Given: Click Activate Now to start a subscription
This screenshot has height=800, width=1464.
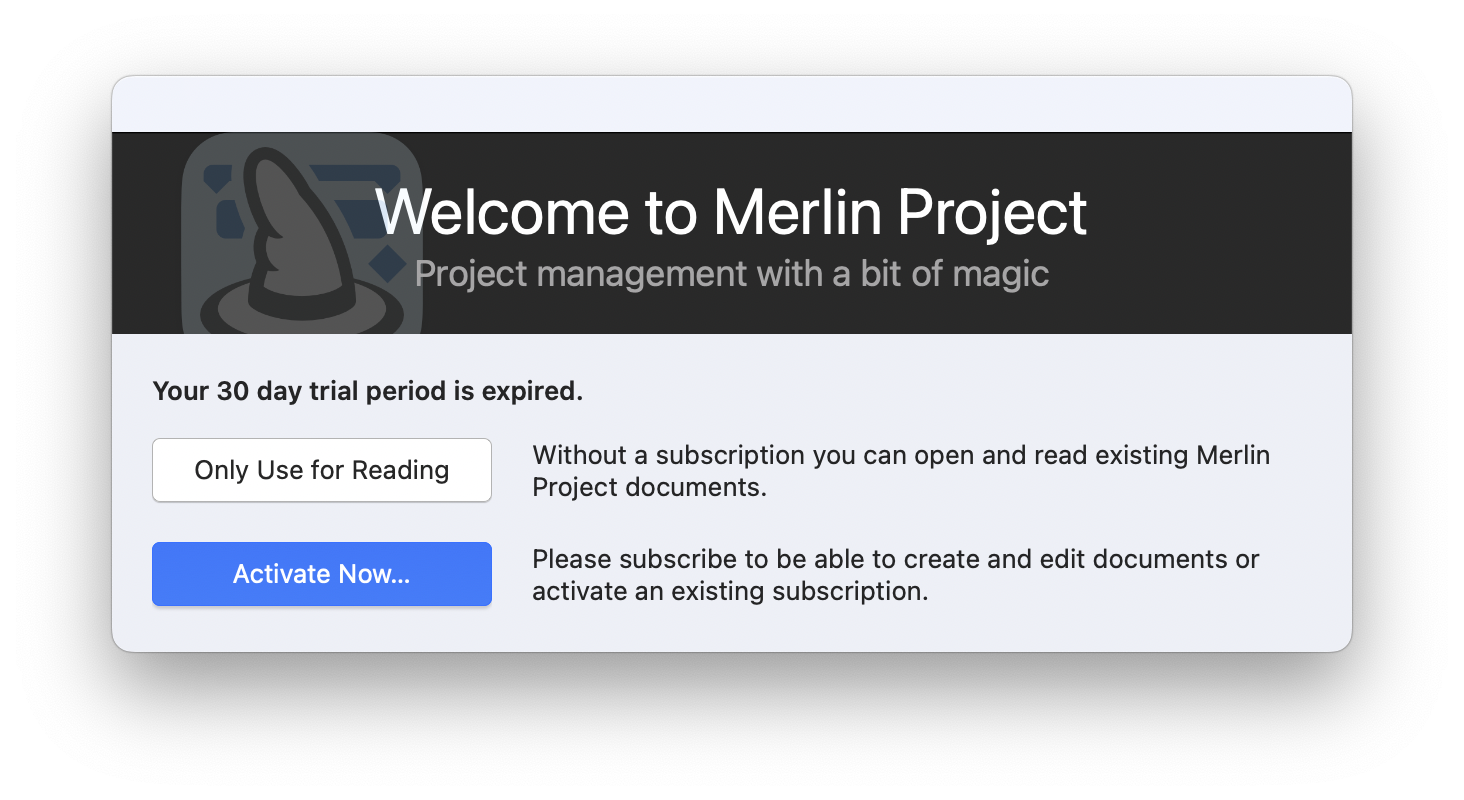Looking at the screenshot, I should [321, 574].
